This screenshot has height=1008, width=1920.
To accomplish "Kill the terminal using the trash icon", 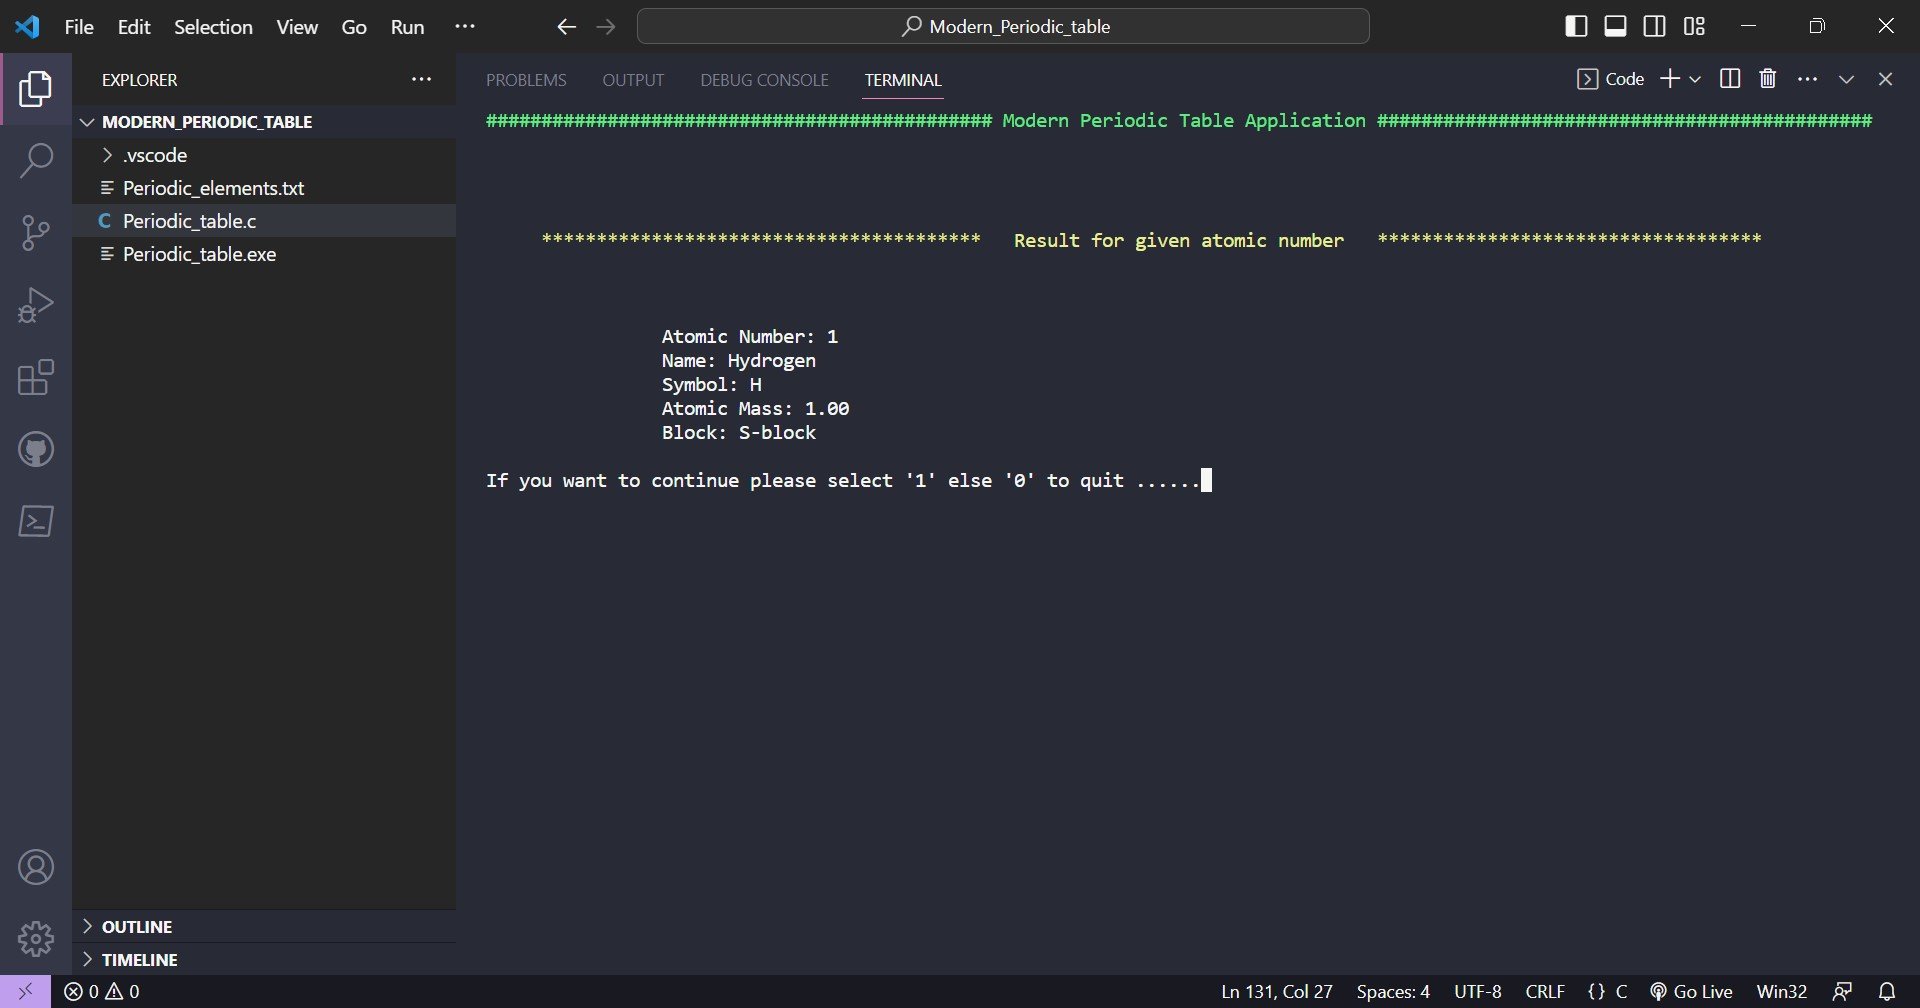I will [x=1768, y=78].
